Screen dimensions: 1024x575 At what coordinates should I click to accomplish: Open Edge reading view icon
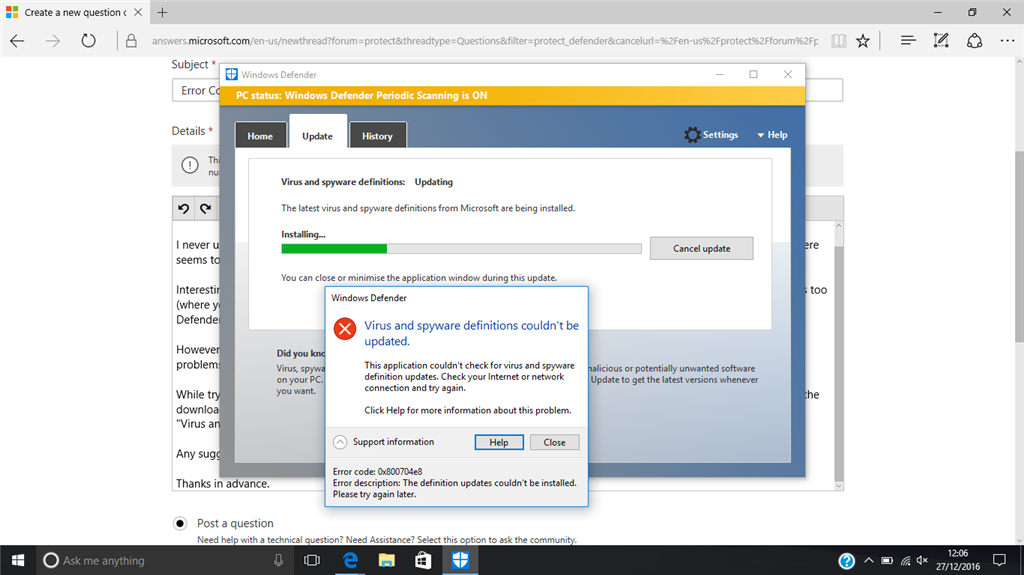pos(839,41)
